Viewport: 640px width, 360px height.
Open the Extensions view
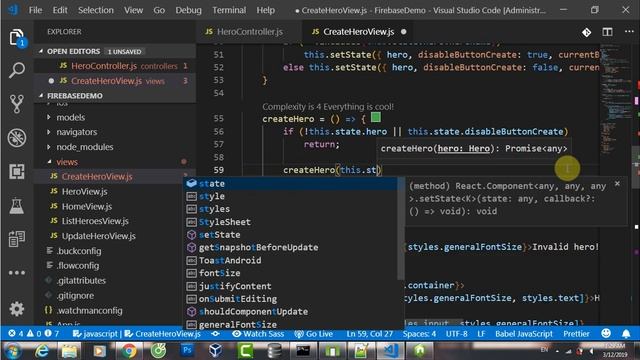[x=16, y=171]
